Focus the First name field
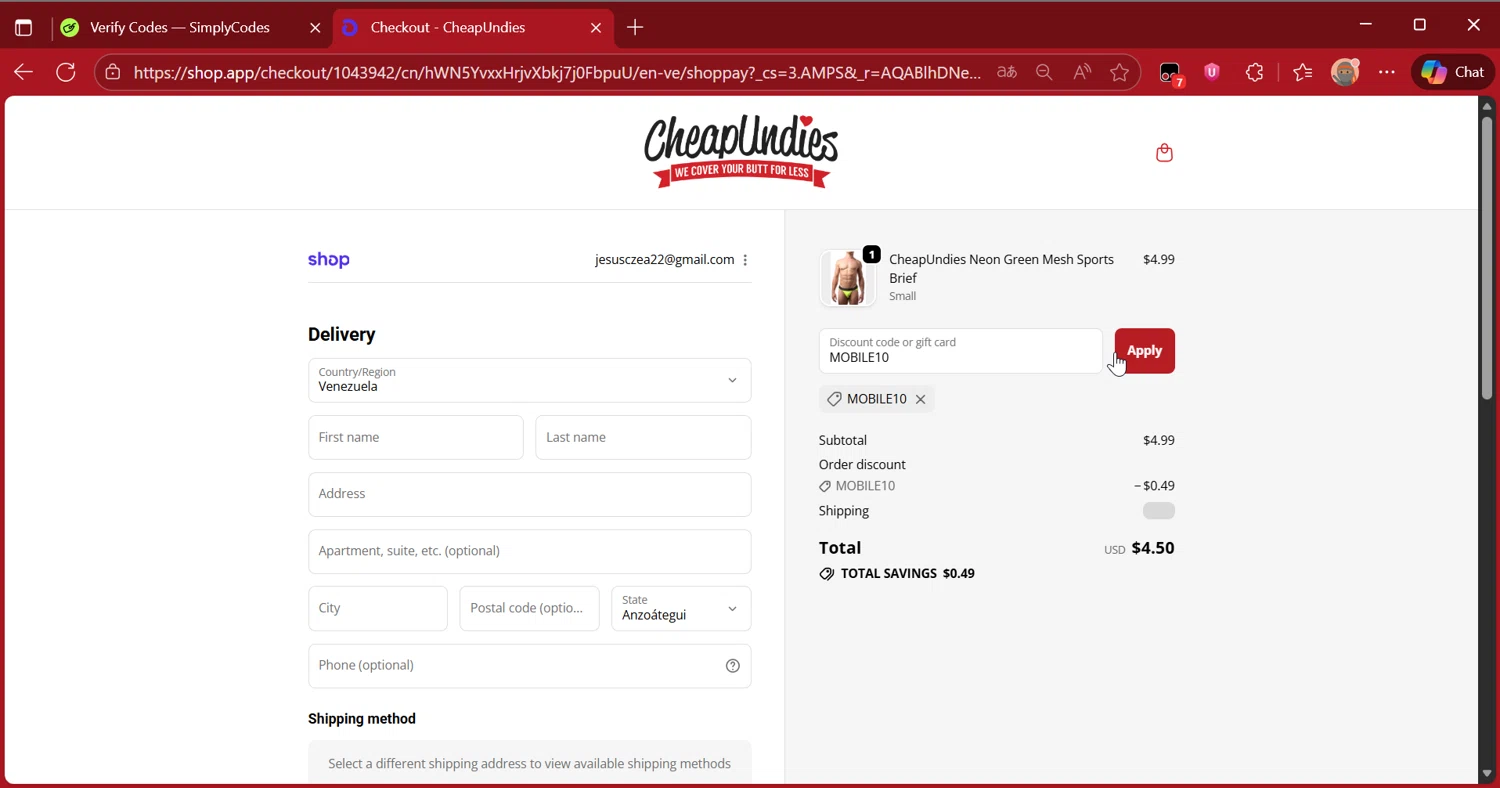The width and height of the screenshot is (1500, 788). point(415,437)
